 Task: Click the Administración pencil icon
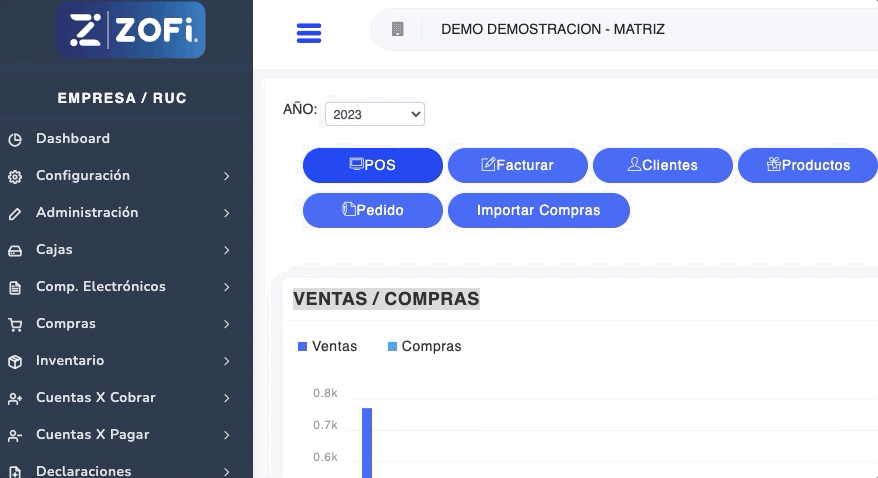coord(15,213)
